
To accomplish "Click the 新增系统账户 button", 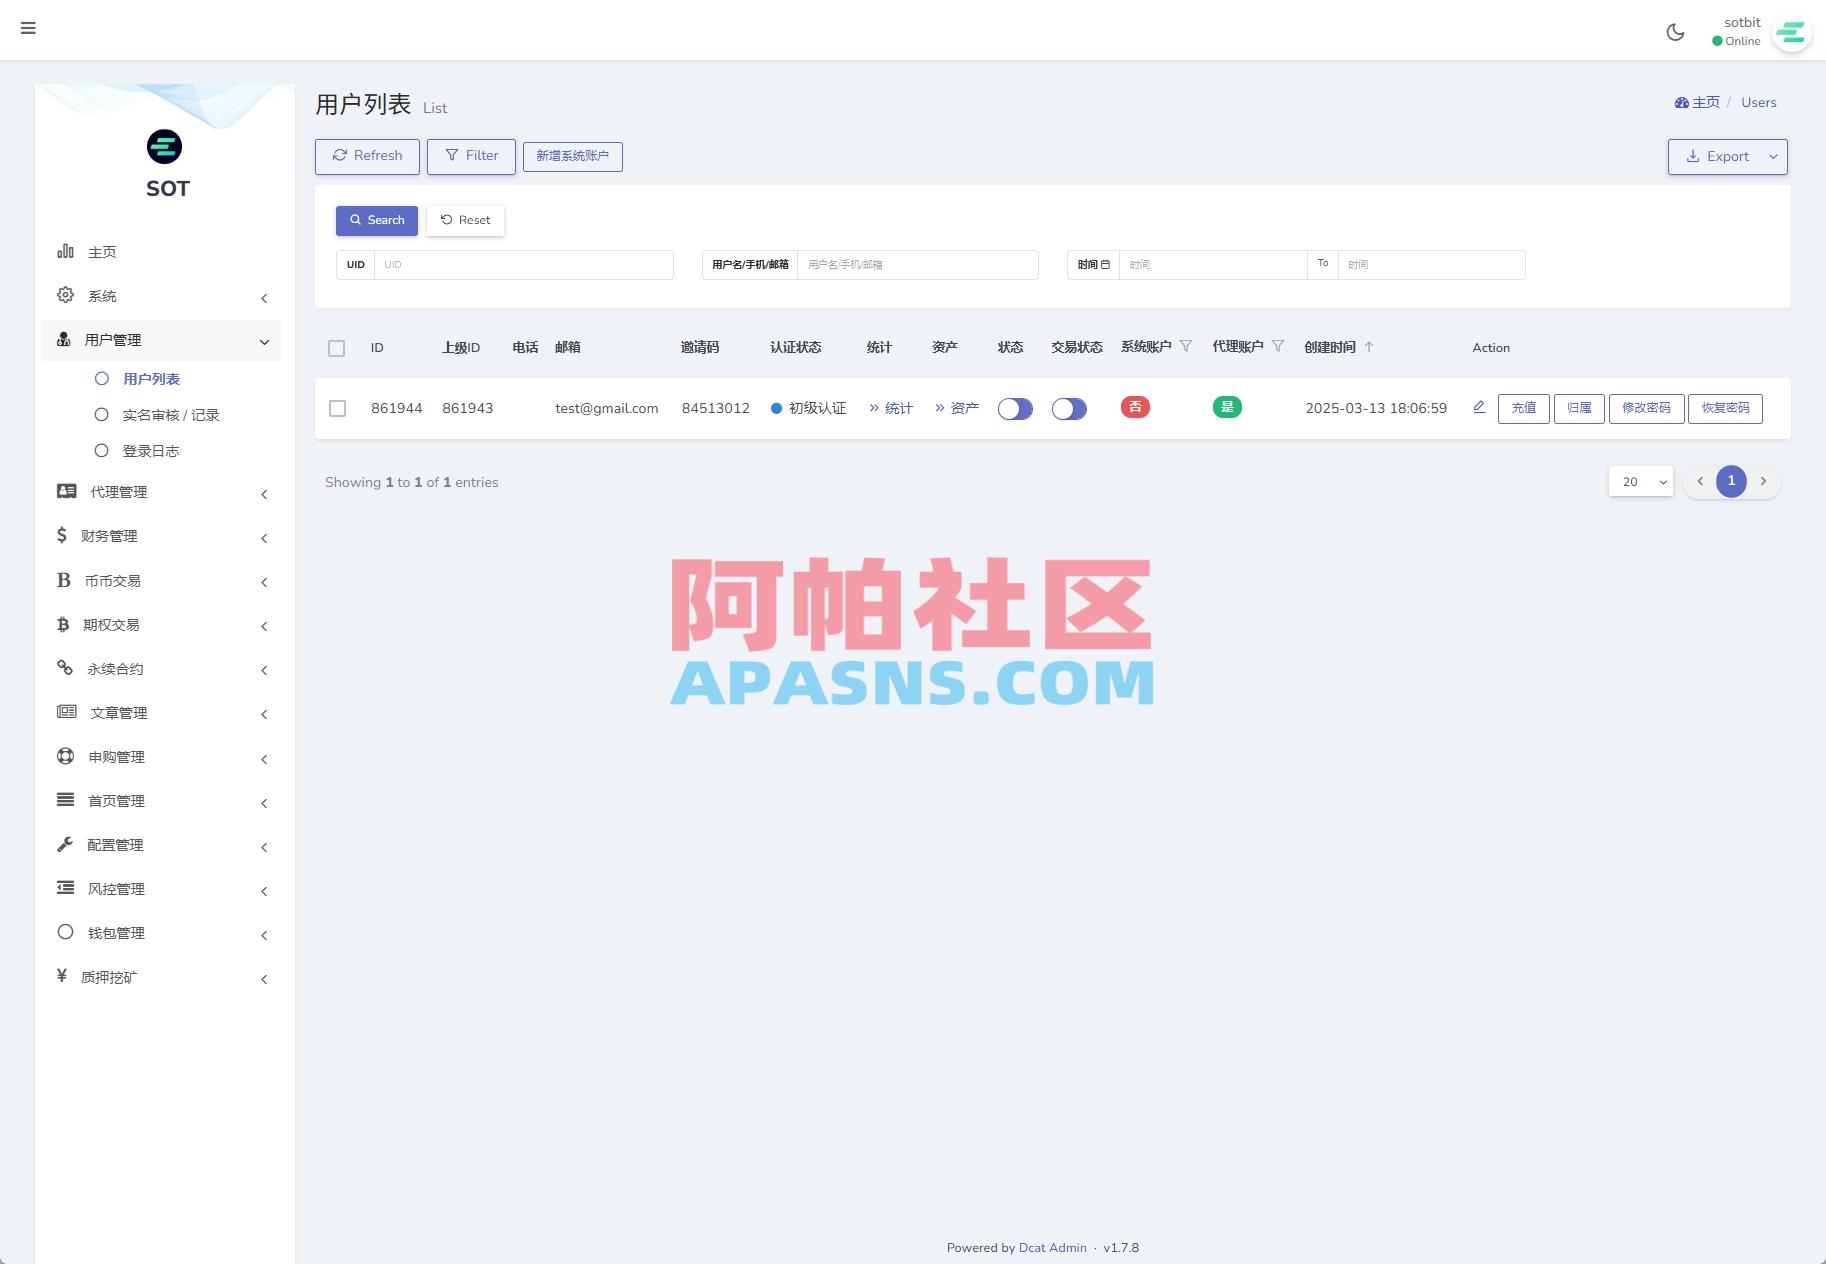I will pos(573,156).
